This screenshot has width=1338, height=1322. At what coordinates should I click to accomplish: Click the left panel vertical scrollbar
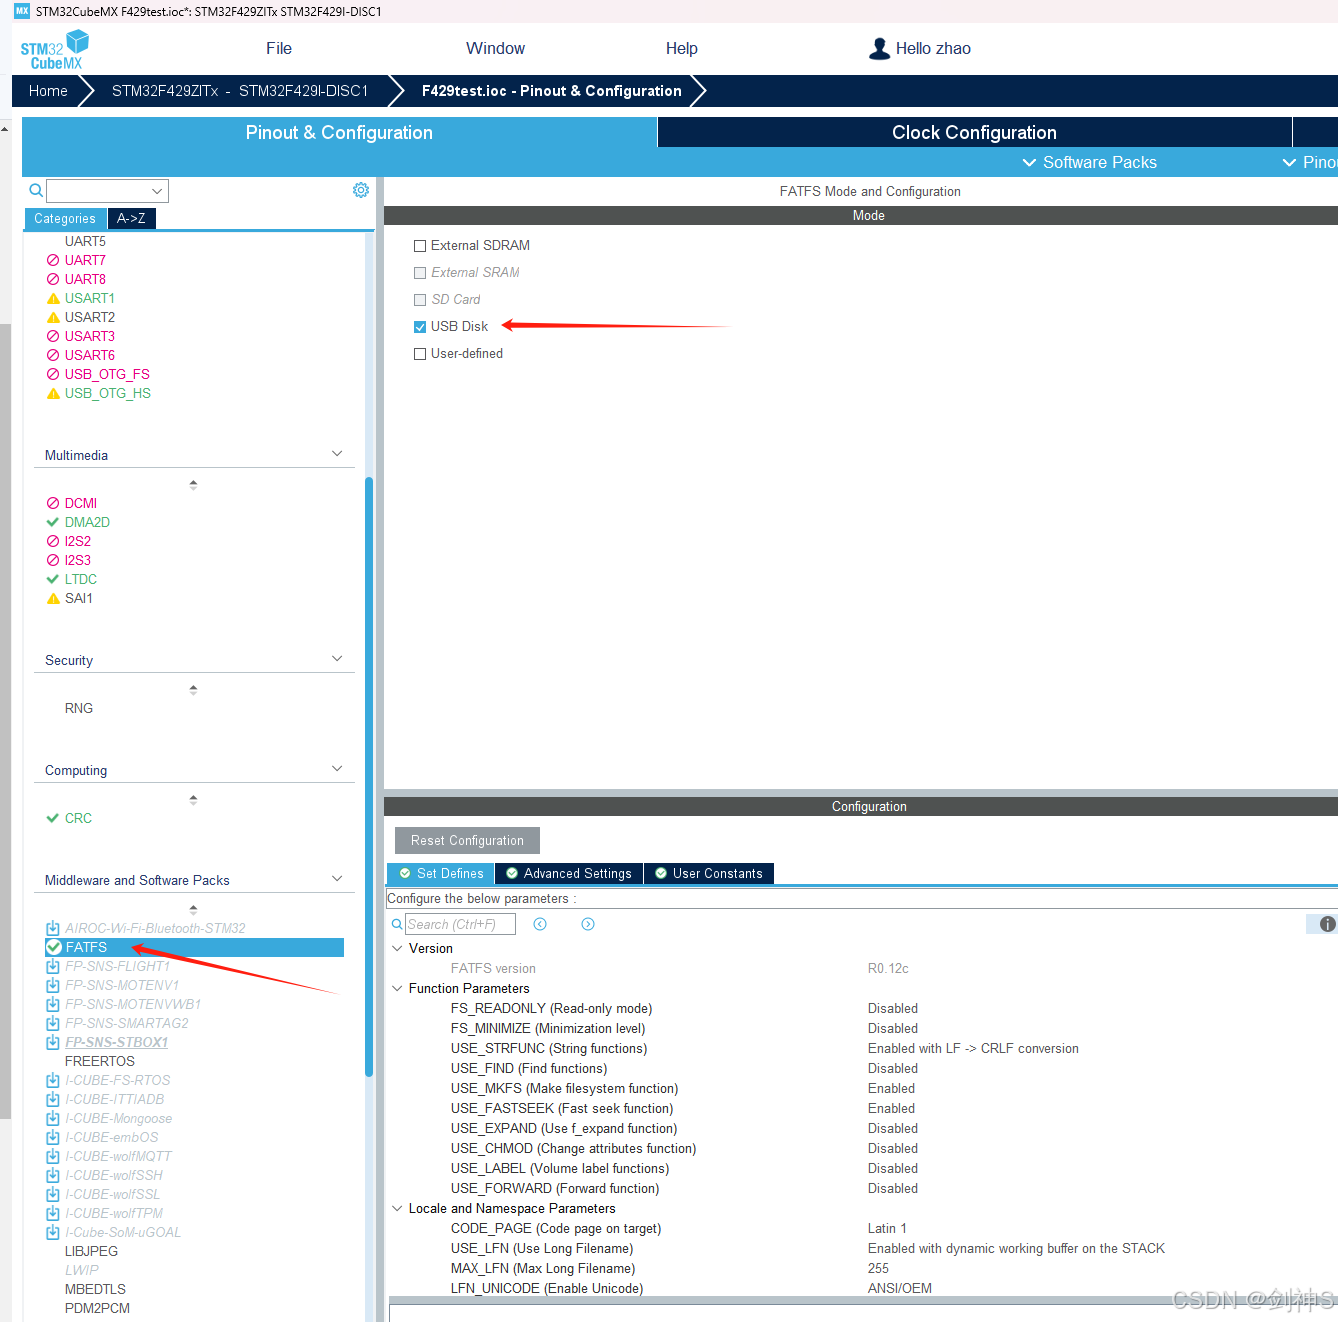click(369, 776)
